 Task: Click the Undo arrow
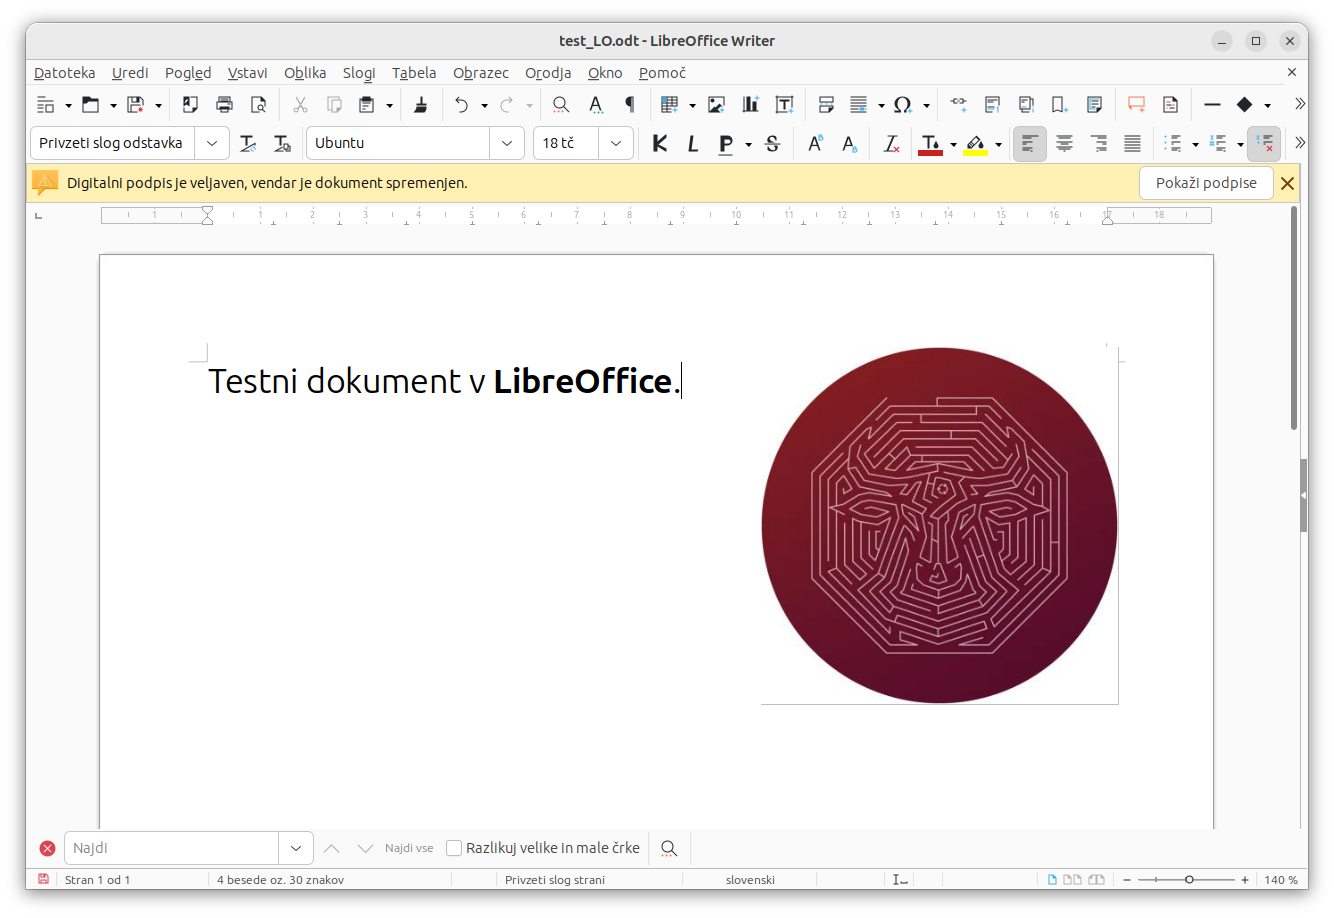[x=461, y=104]
